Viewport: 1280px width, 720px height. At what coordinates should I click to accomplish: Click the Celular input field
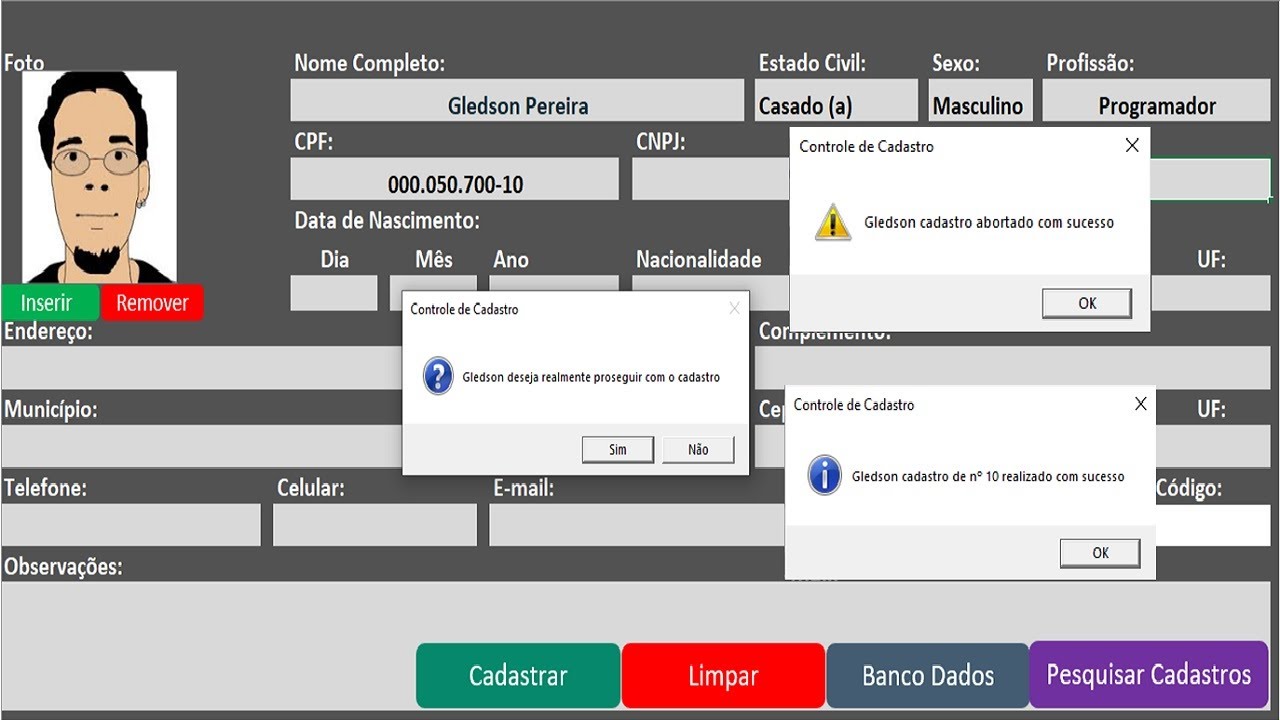[x=375, y=525]
